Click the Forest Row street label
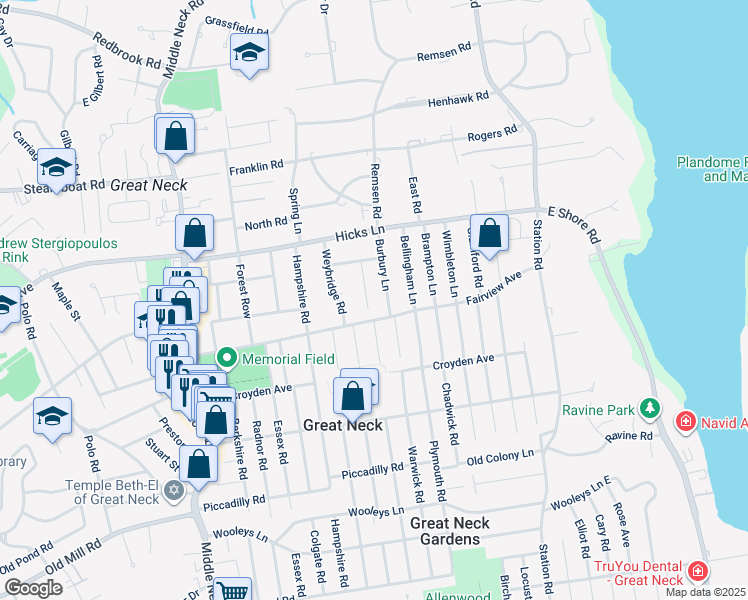 243,291
